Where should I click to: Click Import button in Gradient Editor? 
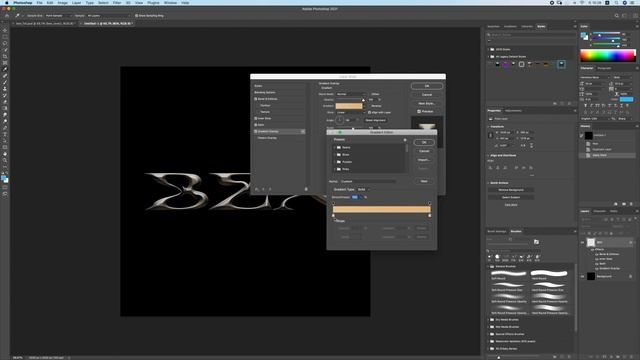(424, 160)
